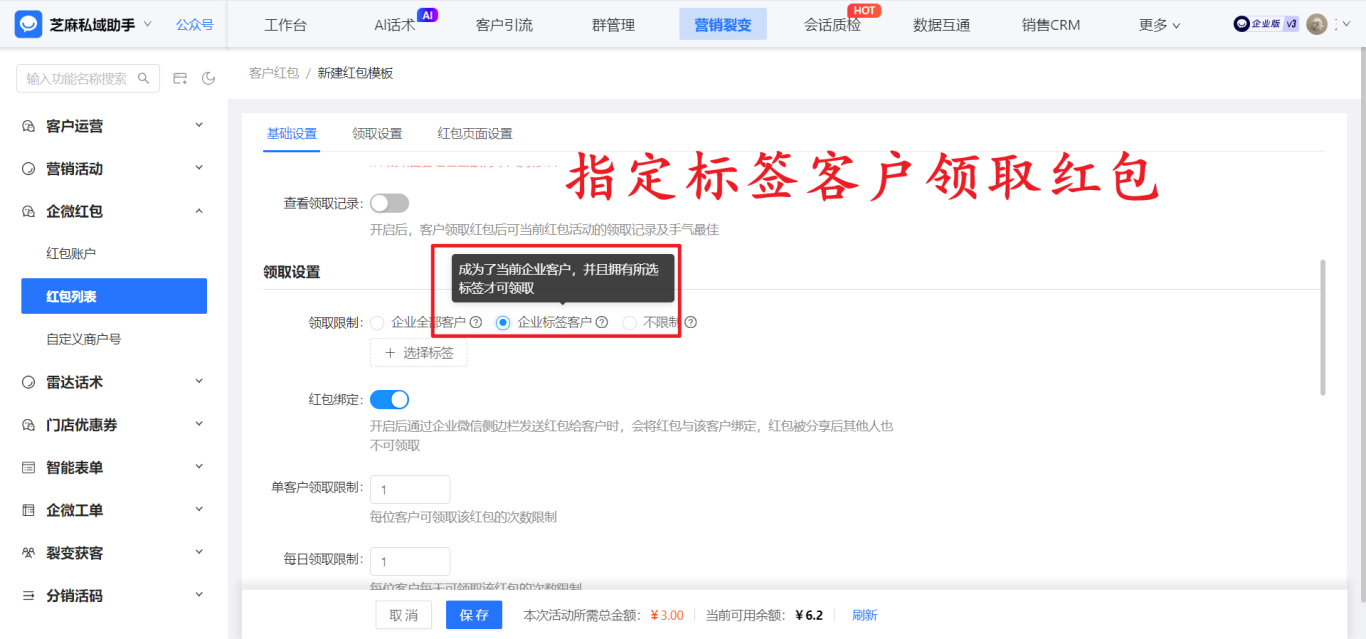The image size is (1366, 639).
Task: Click the 客户红包 breadcrumb link
Action: point(273,73)
